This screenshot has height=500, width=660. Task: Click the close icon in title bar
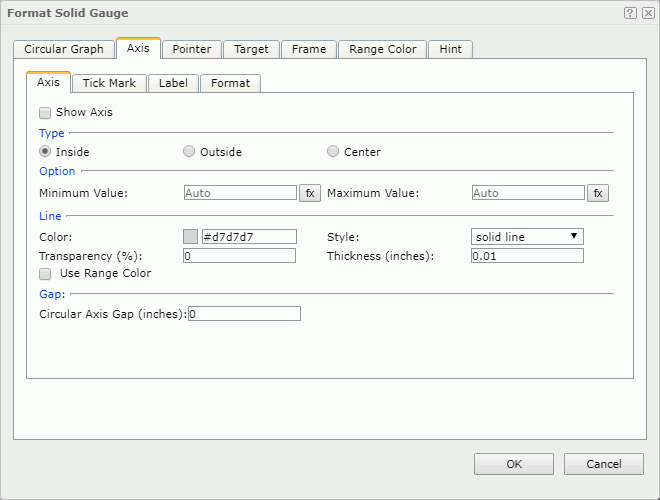647,13
